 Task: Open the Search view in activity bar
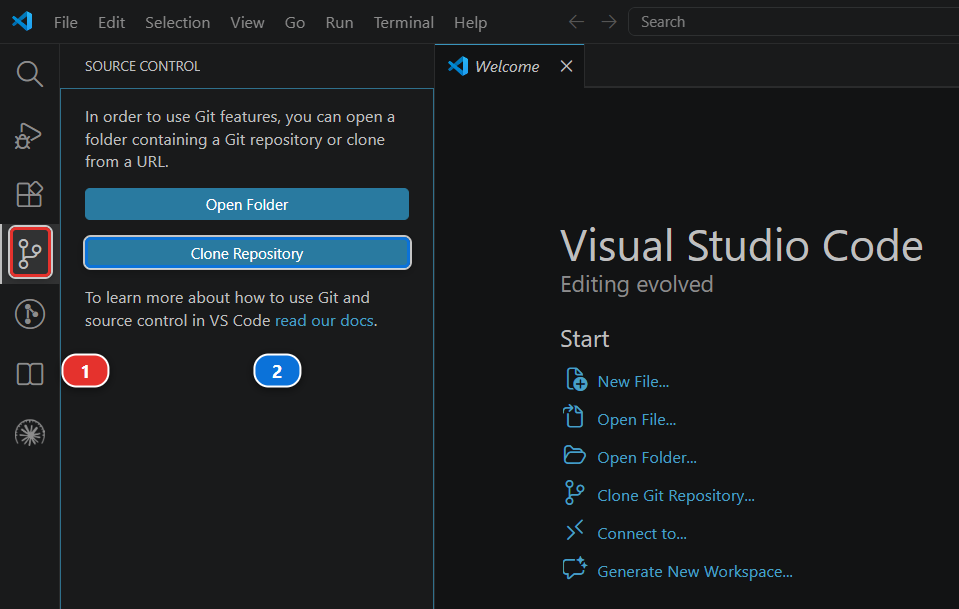(29, 74)
